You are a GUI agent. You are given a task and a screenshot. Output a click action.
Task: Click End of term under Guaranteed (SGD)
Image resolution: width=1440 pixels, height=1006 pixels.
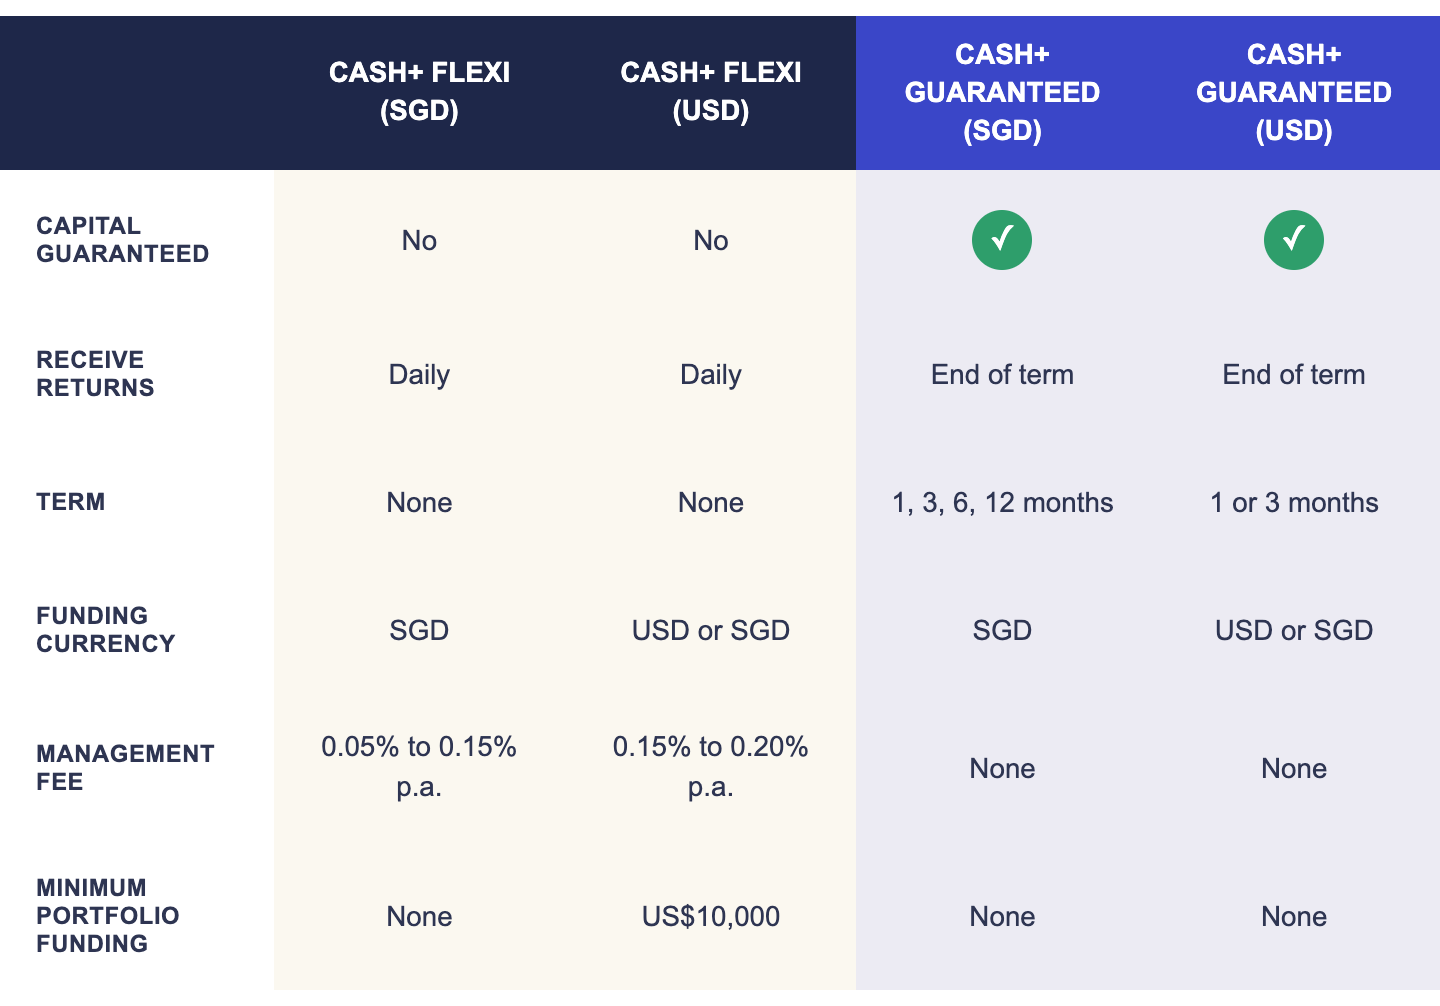click(1002, 374)
